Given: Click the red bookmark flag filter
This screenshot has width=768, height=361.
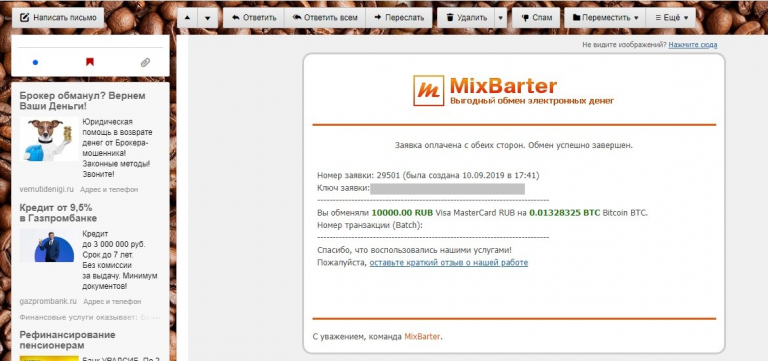Looking at the screenshot, I should click(x=90, y=62).
